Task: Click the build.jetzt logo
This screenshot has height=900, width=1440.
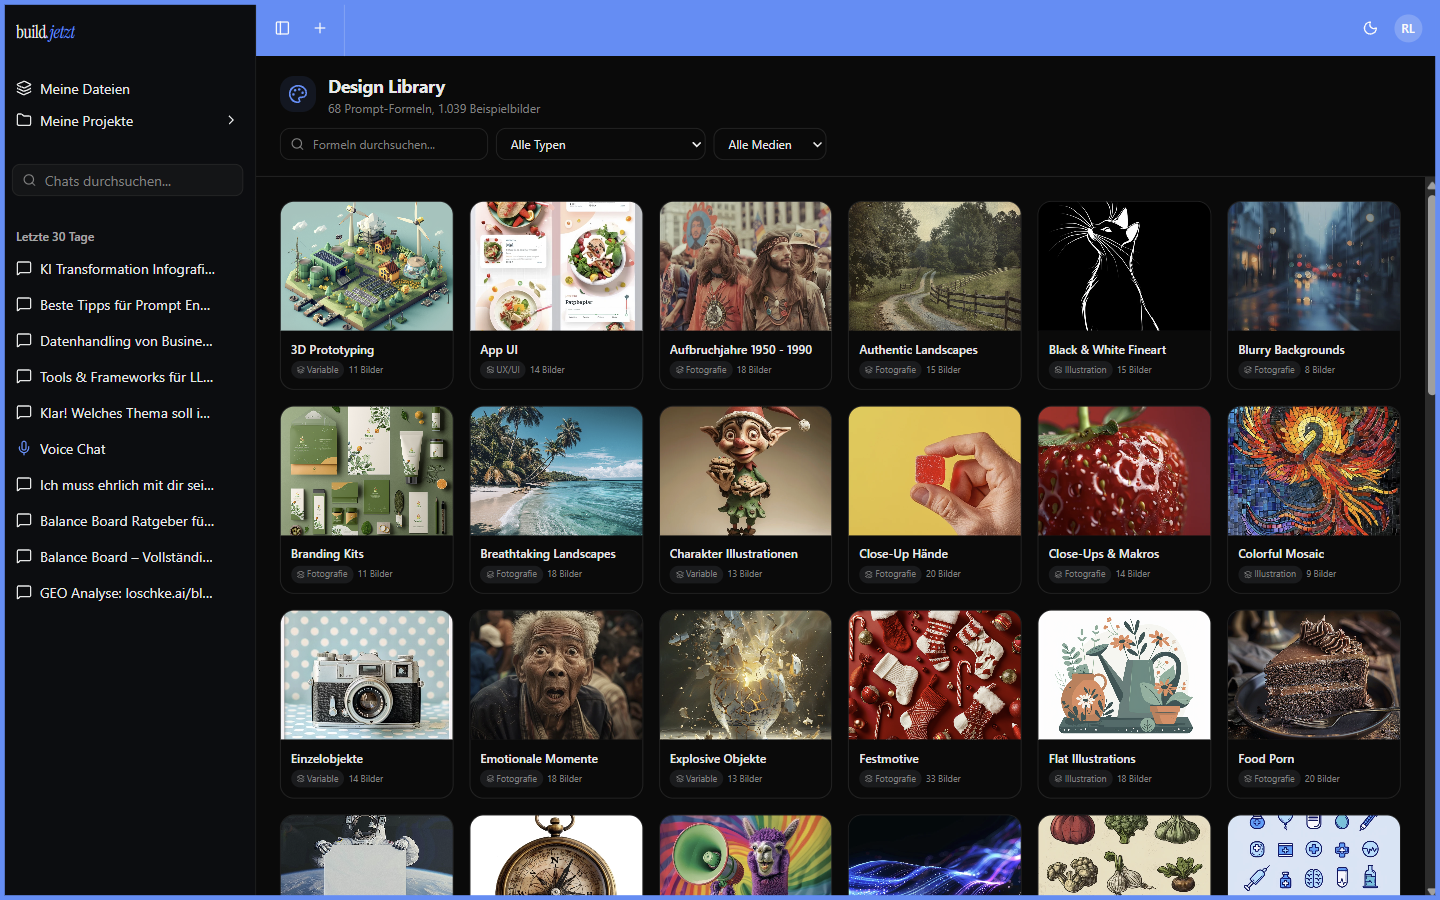Action: [46, 32]
